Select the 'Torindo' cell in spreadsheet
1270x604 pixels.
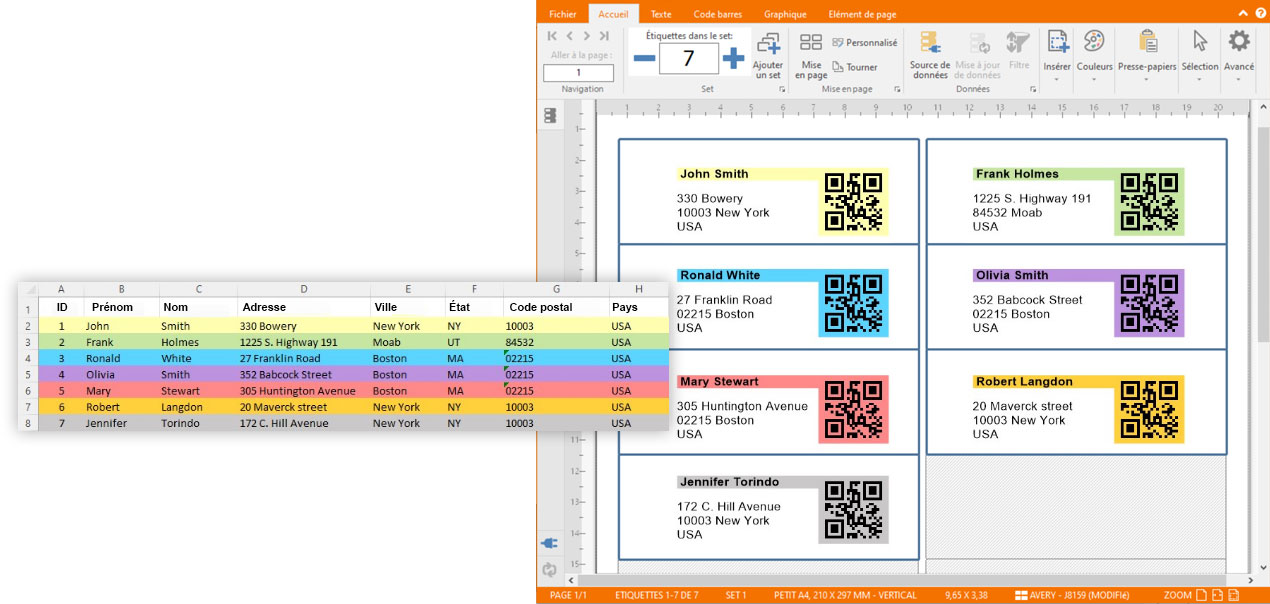(198, 423)
